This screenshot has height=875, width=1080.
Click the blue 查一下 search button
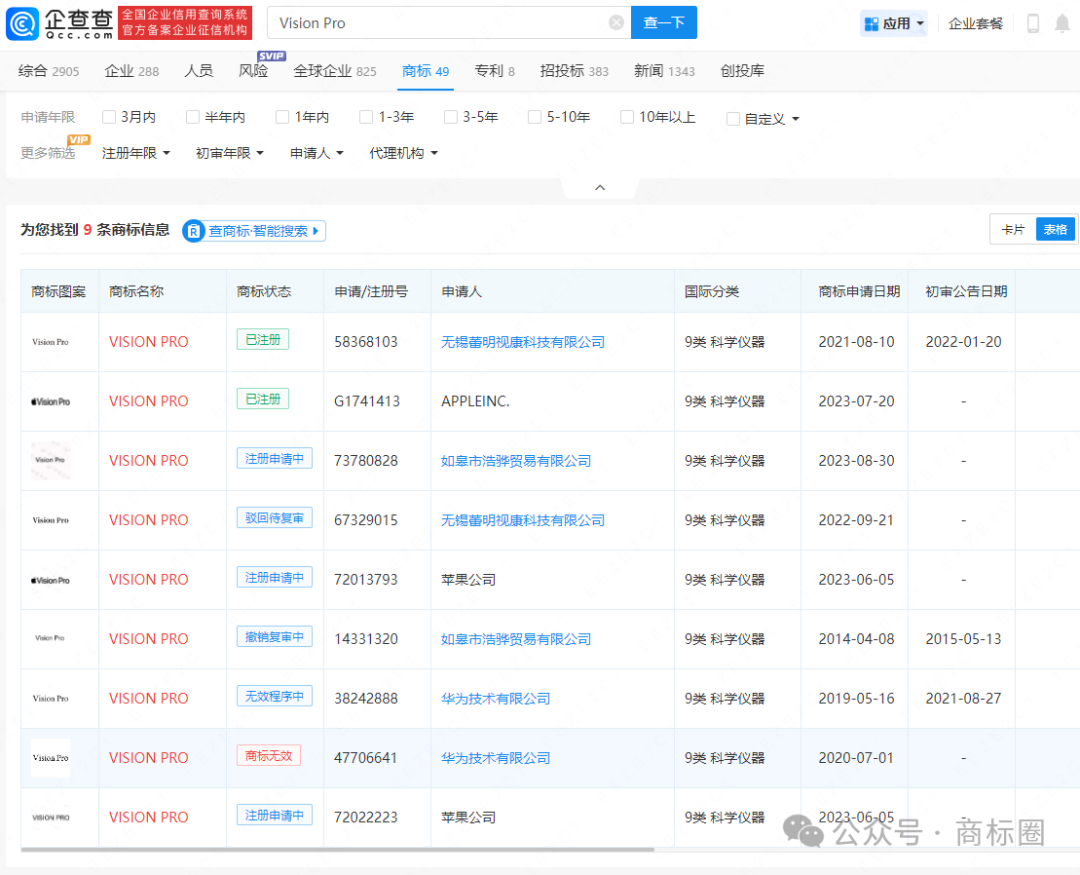663,22
